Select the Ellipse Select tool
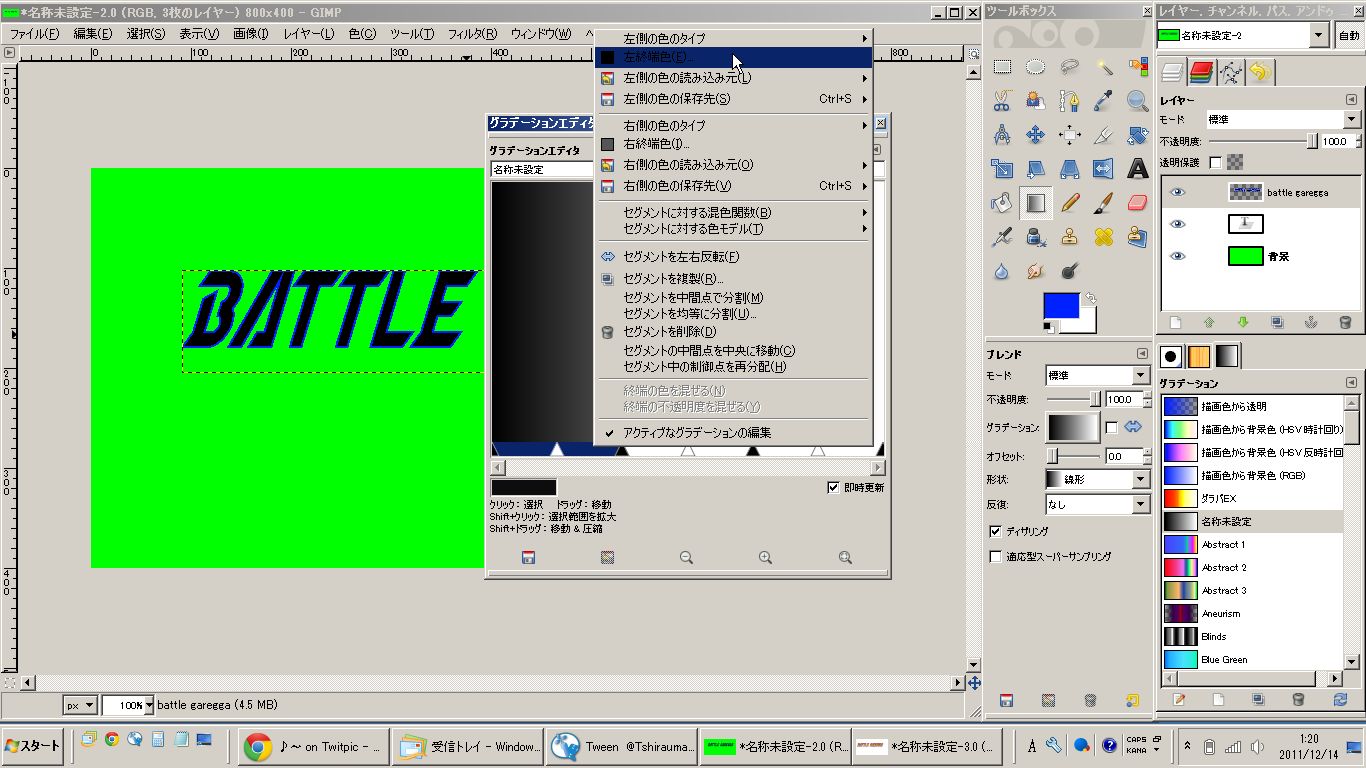The width and height of the screenshot is (1366, 768). [1036, 67]
